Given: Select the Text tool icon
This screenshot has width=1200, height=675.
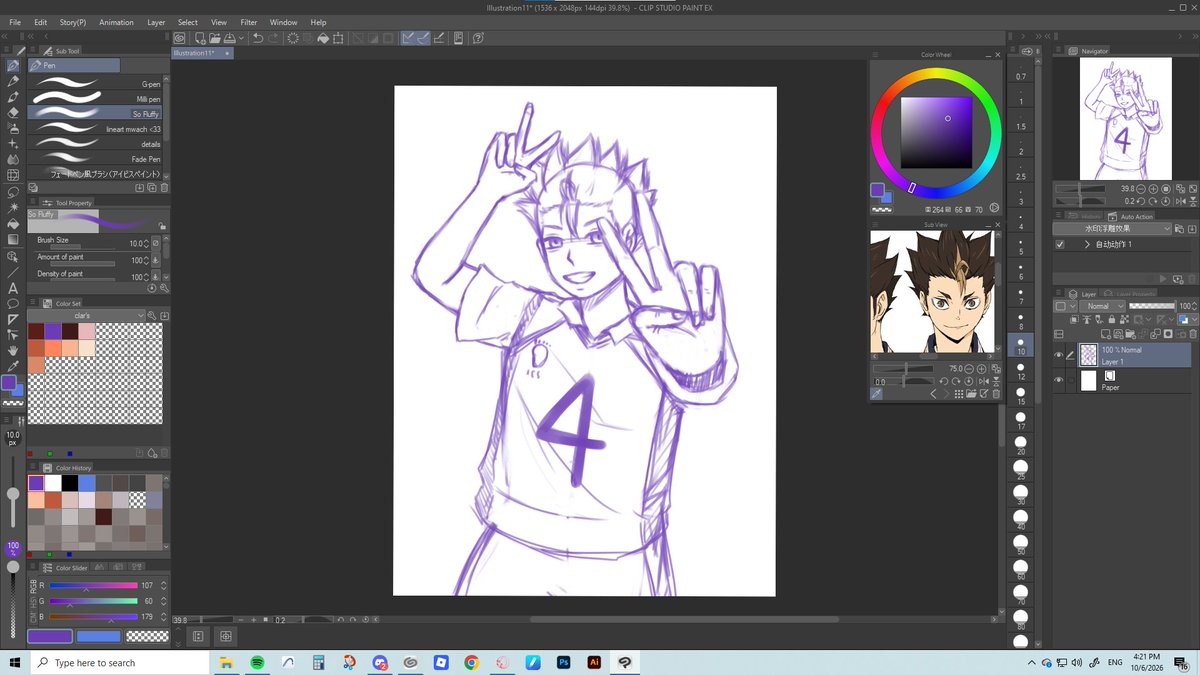Looking at the screenshot, I should coord(13,287).
